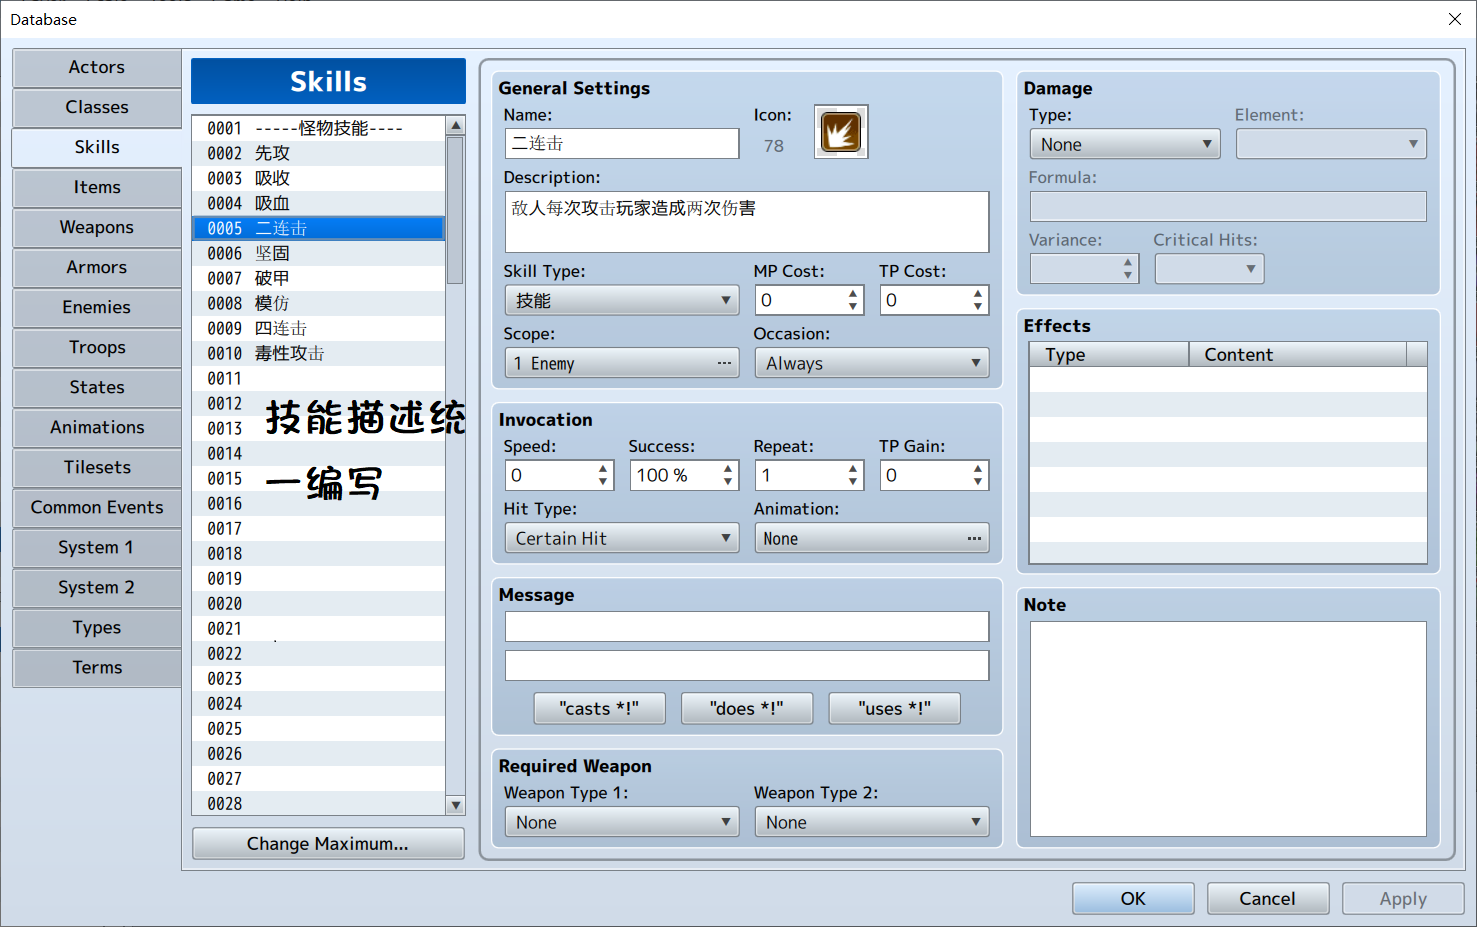The image size is (1477, 927).
Task: Open the Scope selector showing 1 Enemy
Action: click(622, 363)
